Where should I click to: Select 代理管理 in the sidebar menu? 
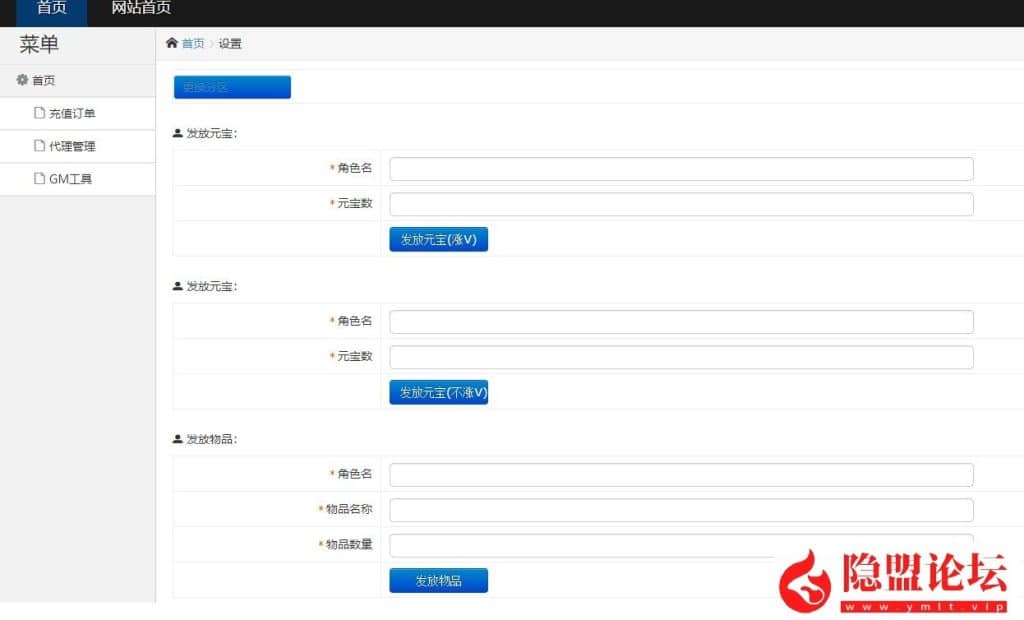click(72, 146)
